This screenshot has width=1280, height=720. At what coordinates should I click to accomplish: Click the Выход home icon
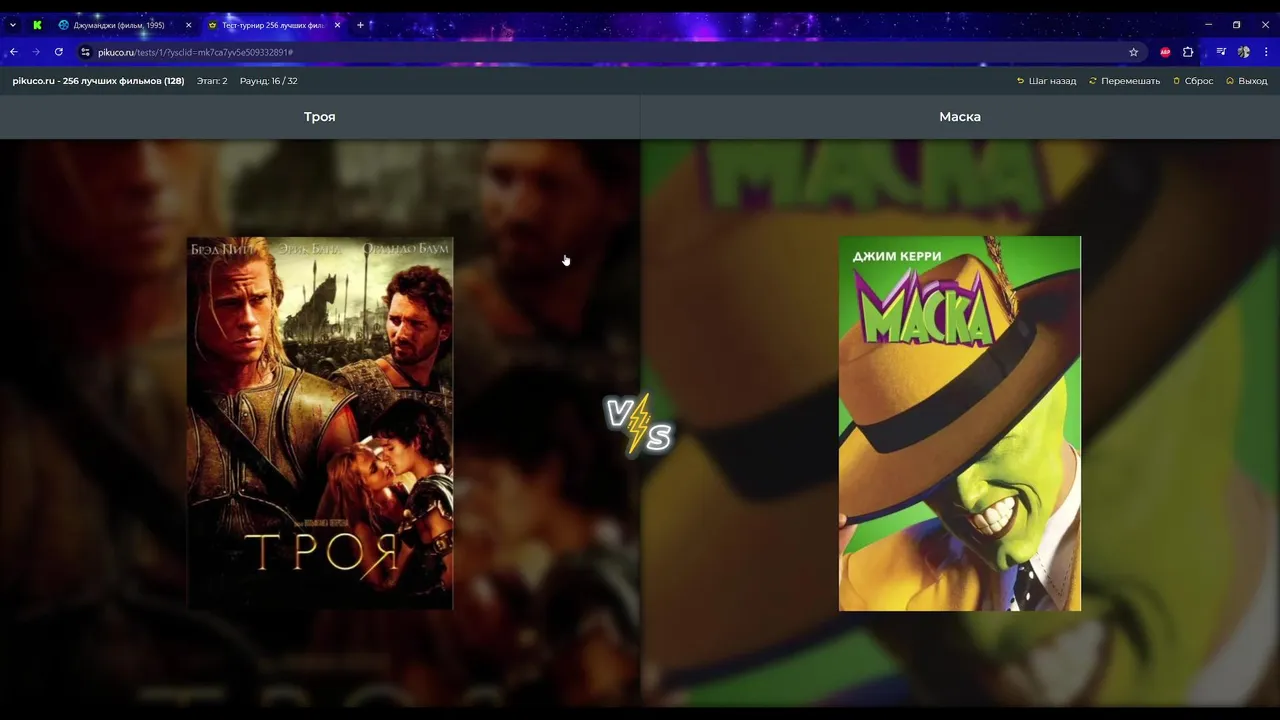point(1230,81)
